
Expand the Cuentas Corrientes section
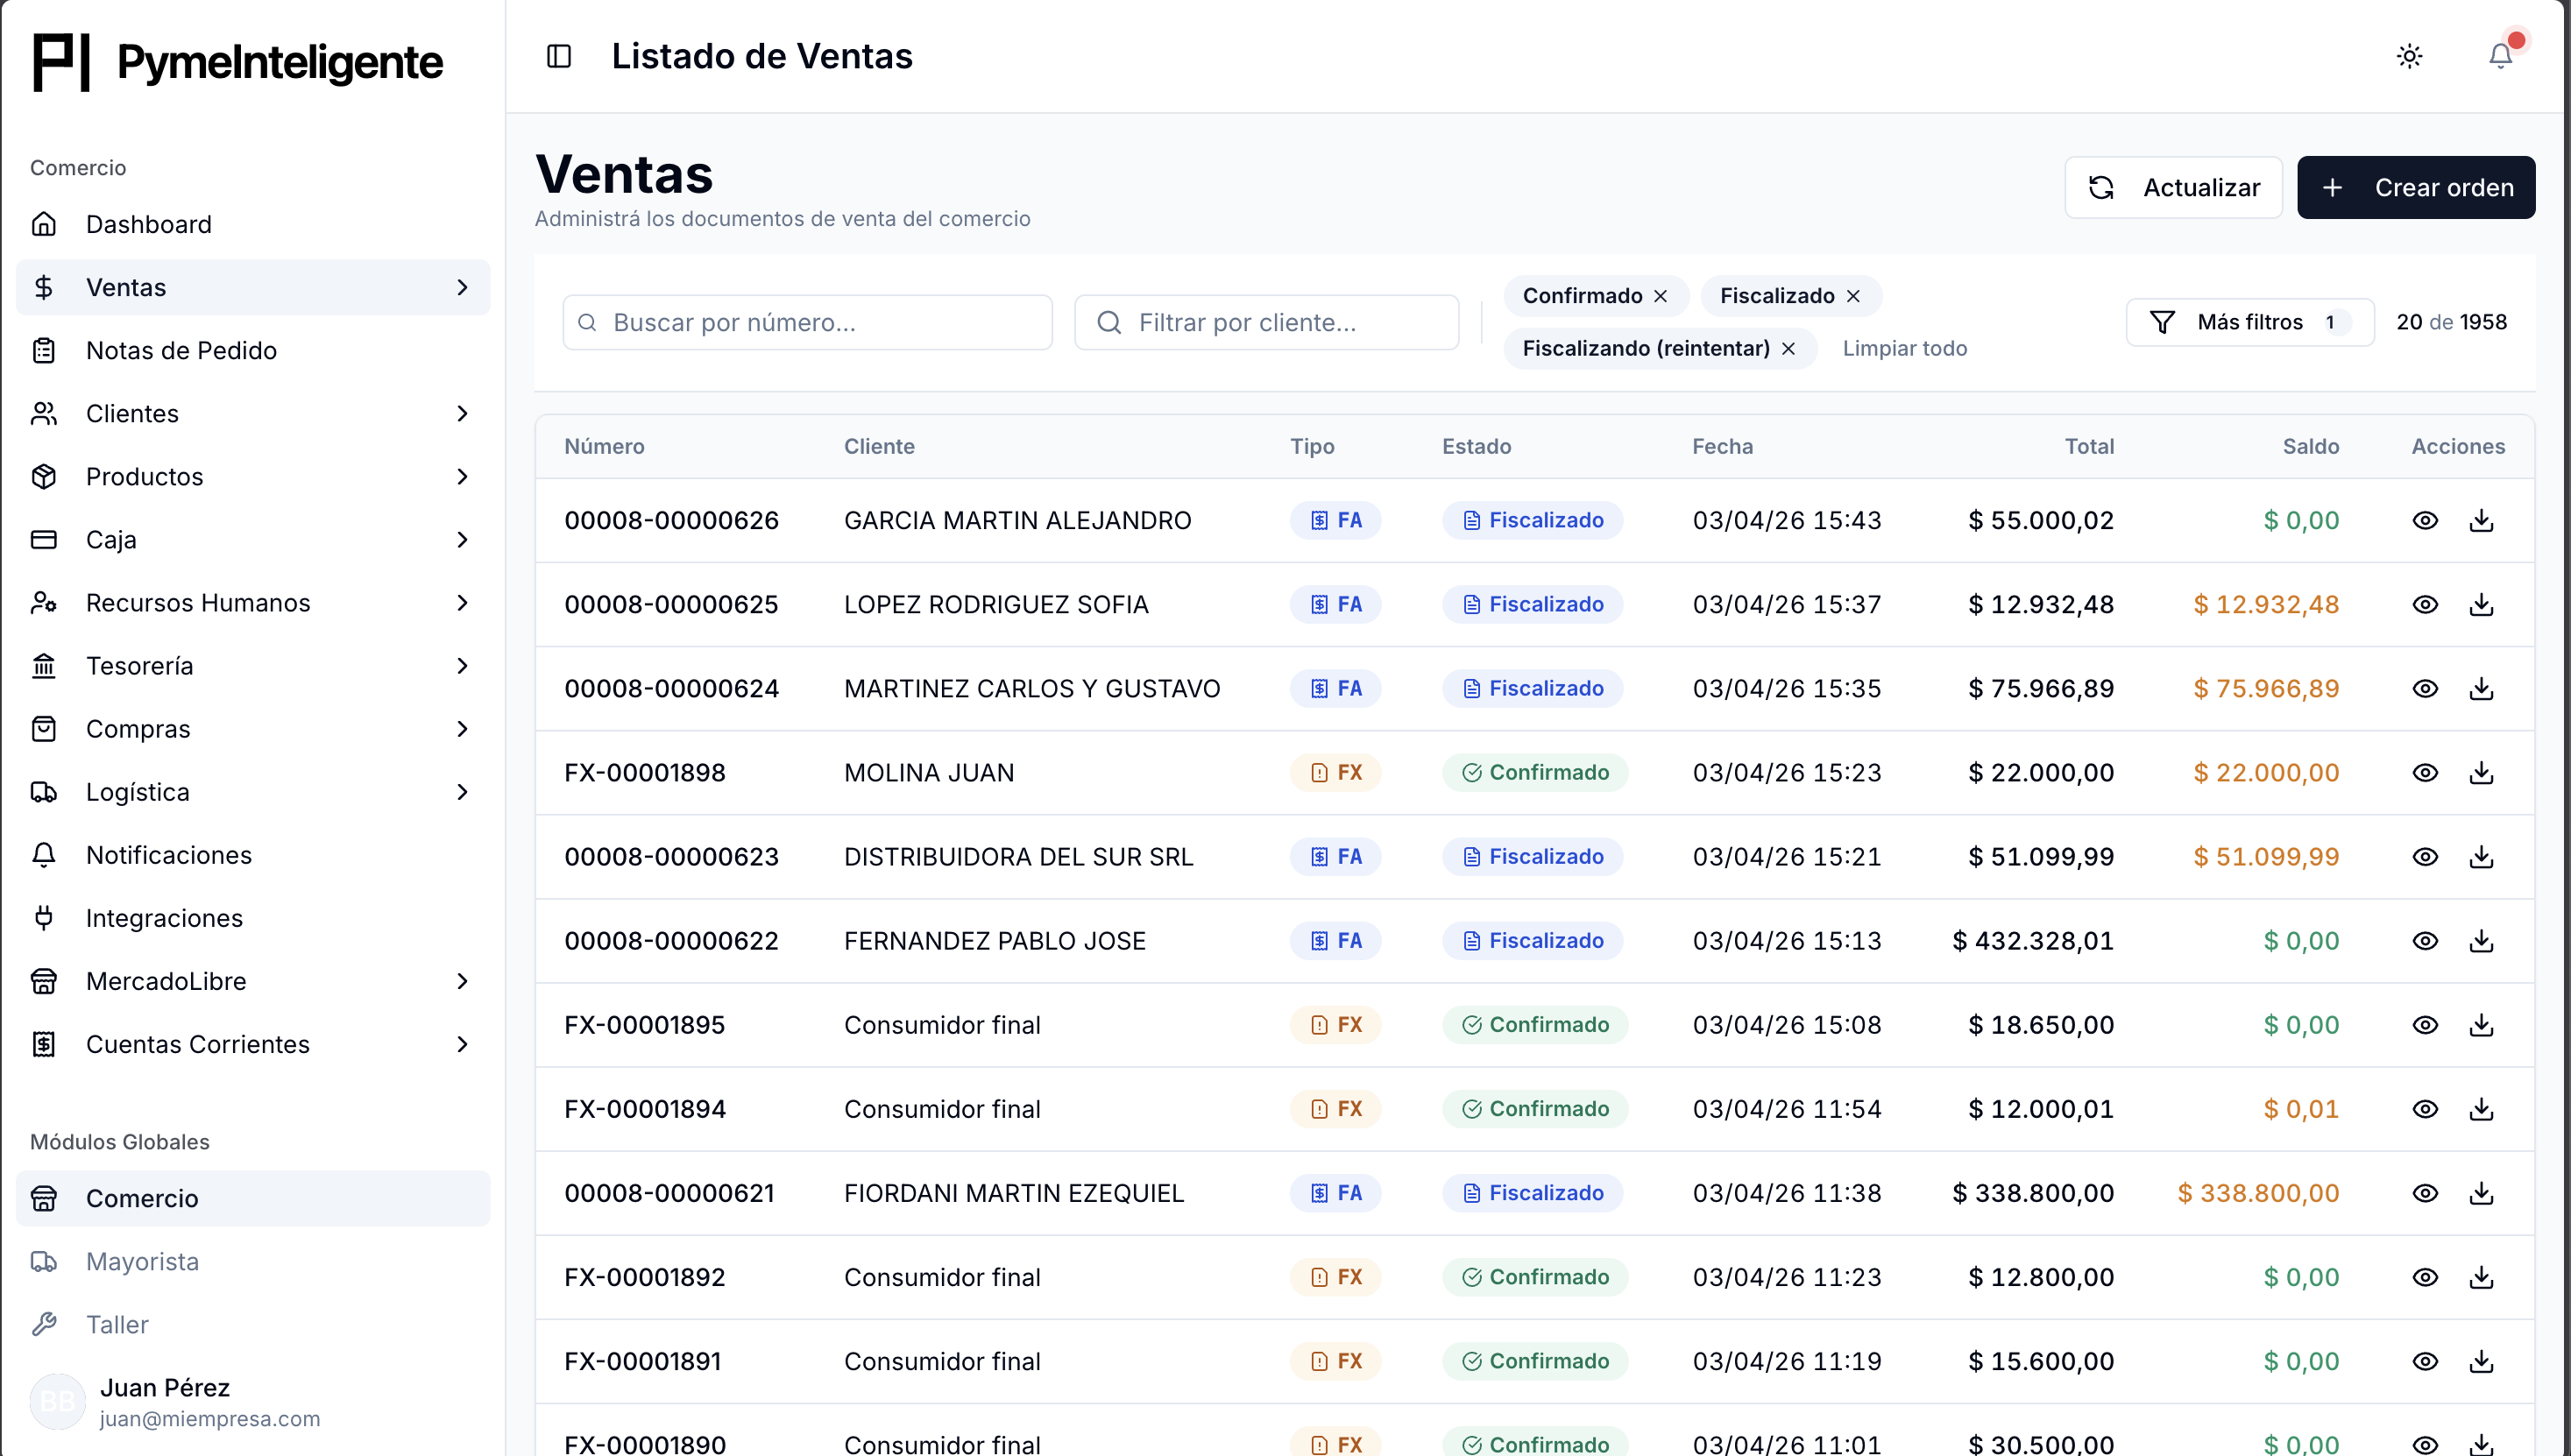(463, 1044)
